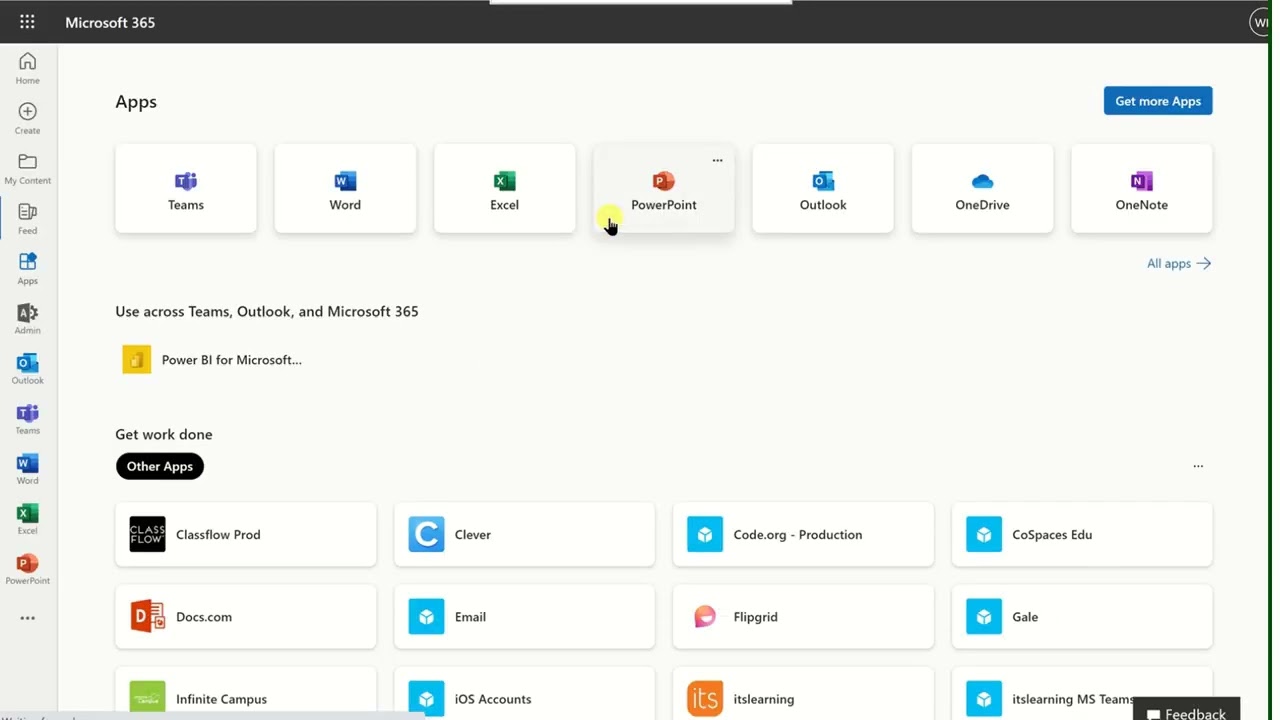This screenshot has height=720, width=1280.
Task: Open OneNote
Action: pyautogui.click(x=1141, y=188)
